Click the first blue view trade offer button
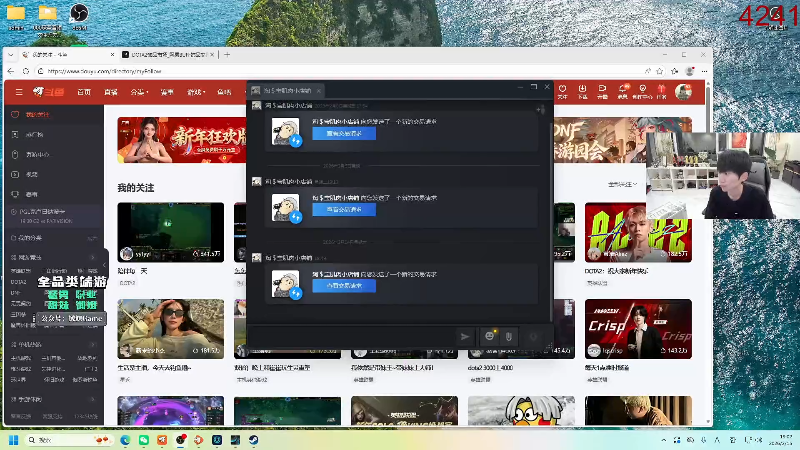The image size is (800, 450). pyautogui.click(x=344, y=133)
